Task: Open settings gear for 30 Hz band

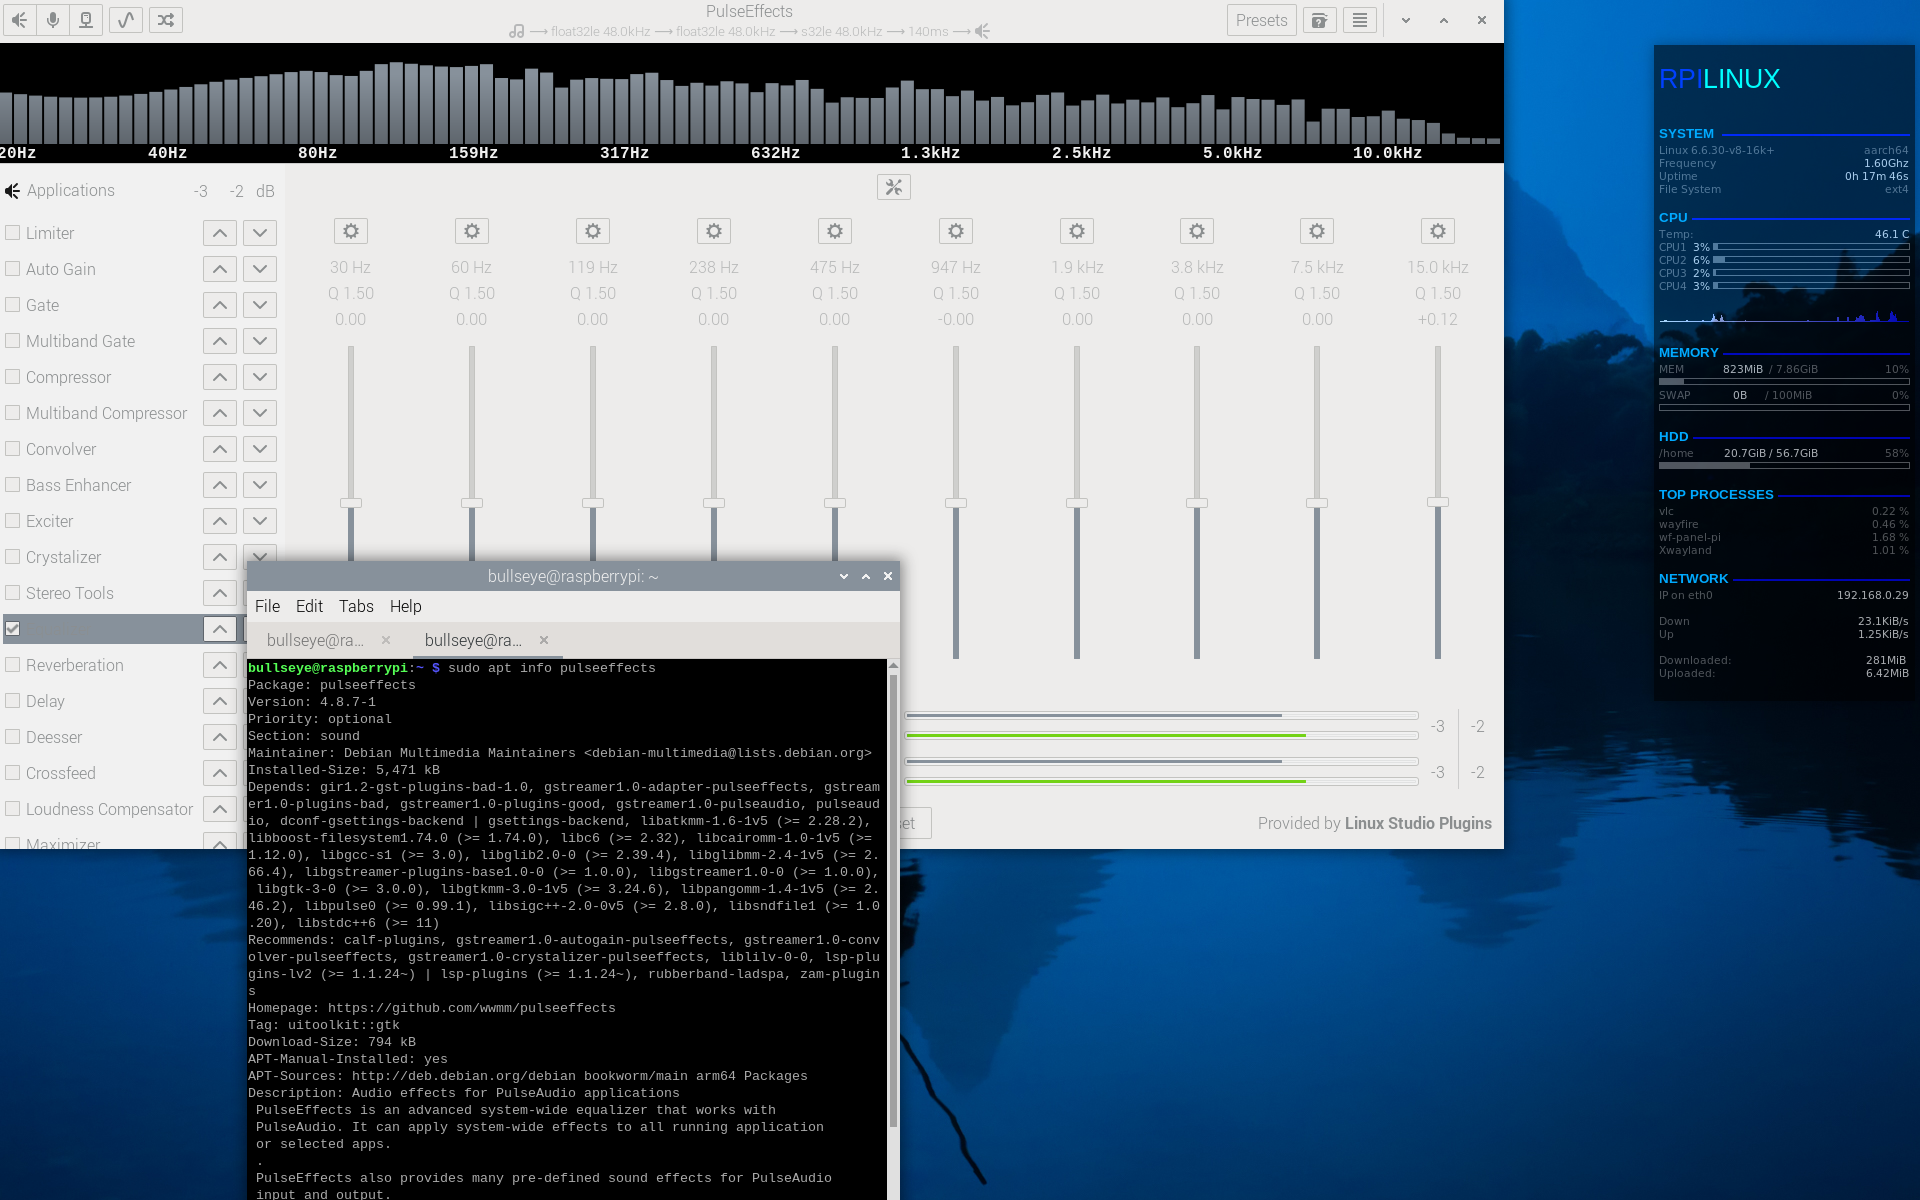Action: [350, 231]
